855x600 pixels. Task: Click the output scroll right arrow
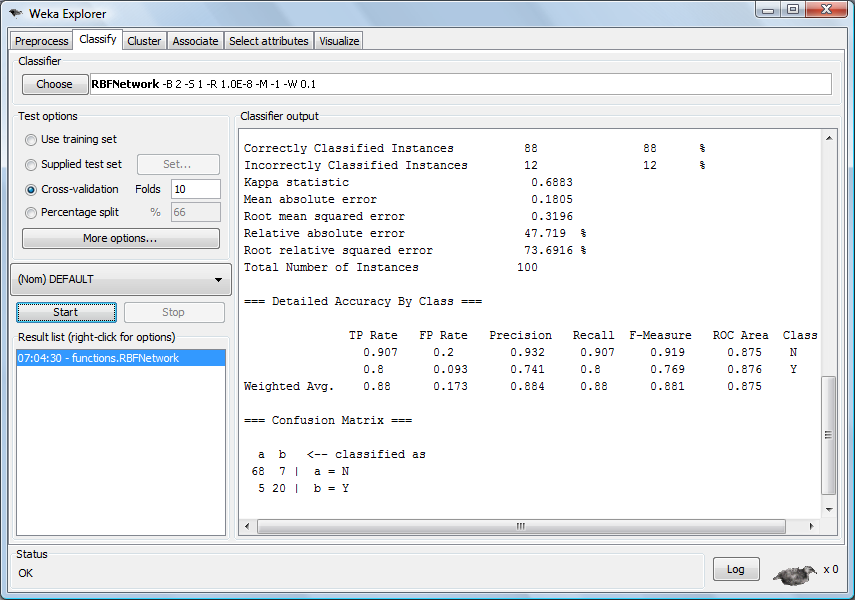[811, 526]
